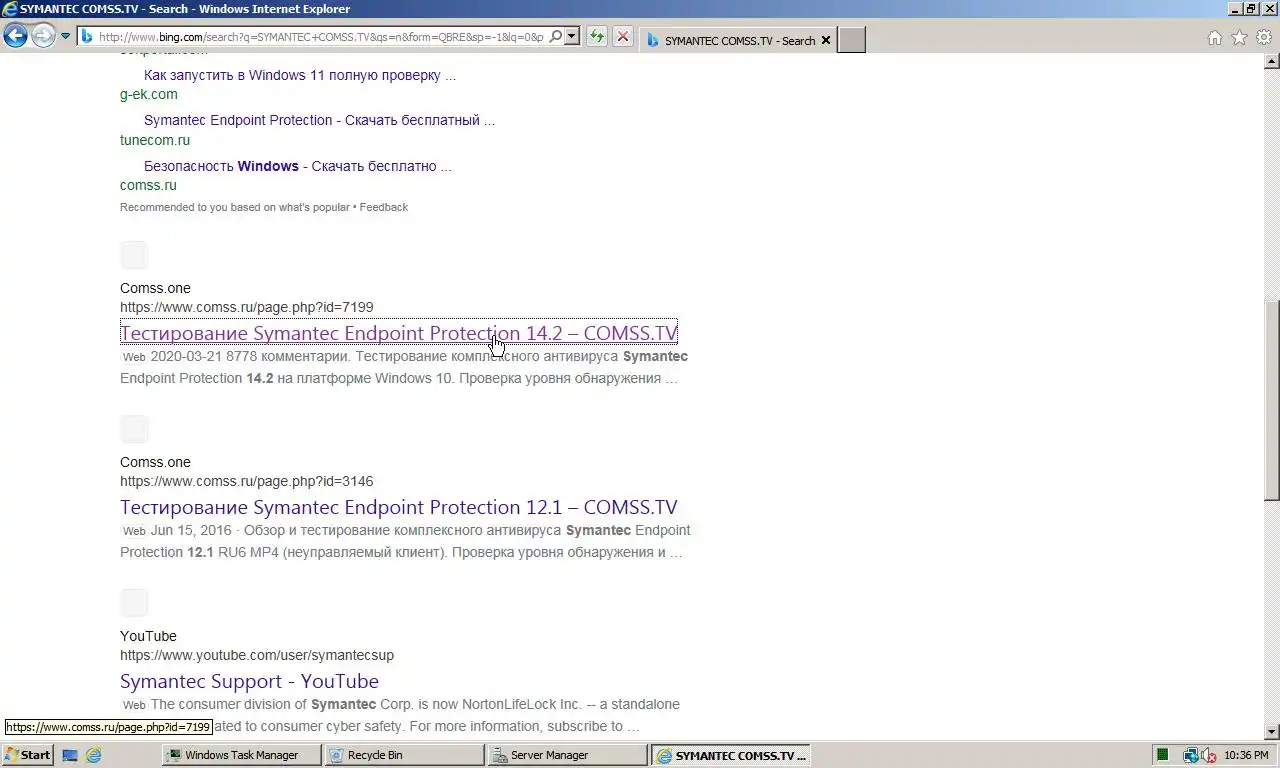This screenshot has width=1280, height=768.
Task: Click the Show Desktop quick launch icon
Action: point(70,755)
